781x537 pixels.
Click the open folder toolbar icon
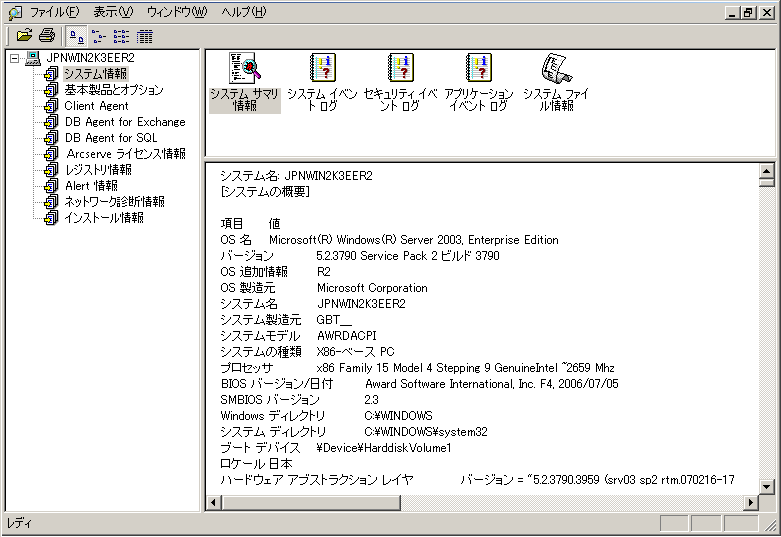click(x=24, y=36)
